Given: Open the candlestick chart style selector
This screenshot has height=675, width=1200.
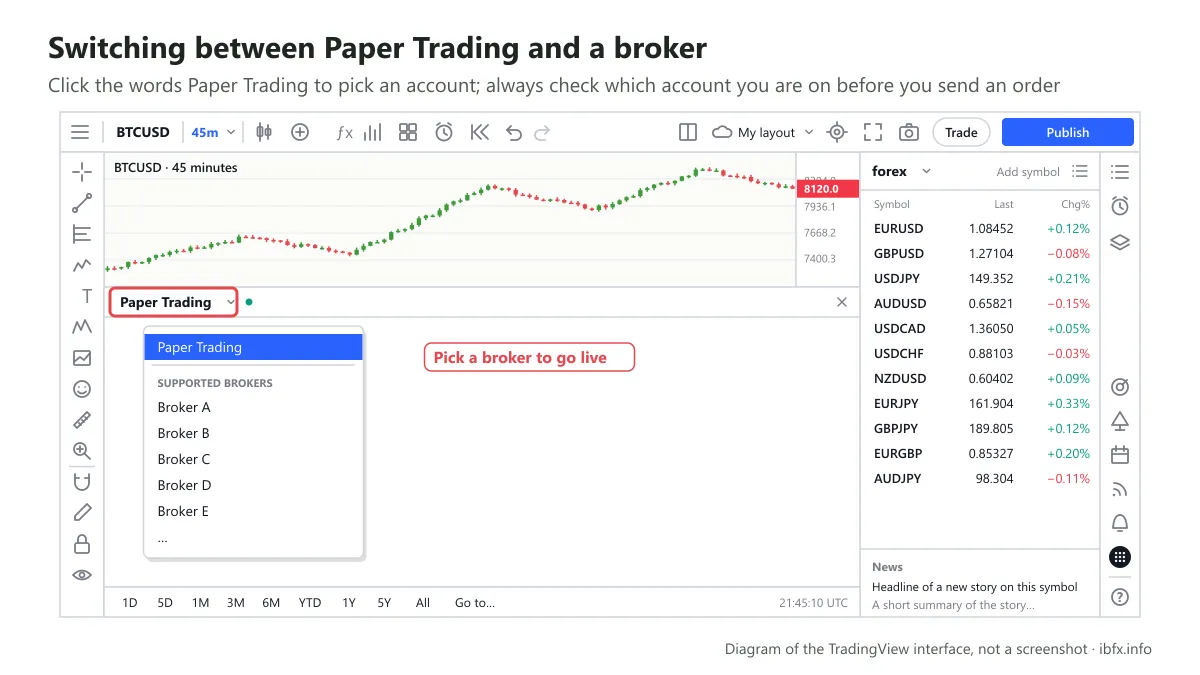Looking at the screenshot, I should pos(264,132).
